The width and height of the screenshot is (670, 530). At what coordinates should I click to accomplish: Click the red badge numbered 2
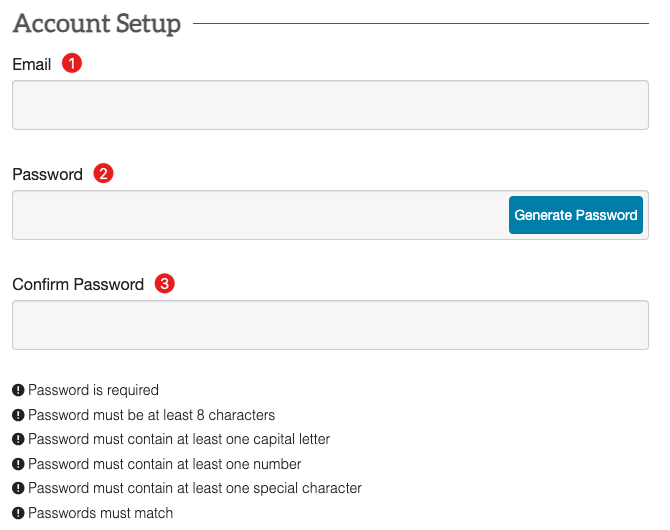(103, 173)
